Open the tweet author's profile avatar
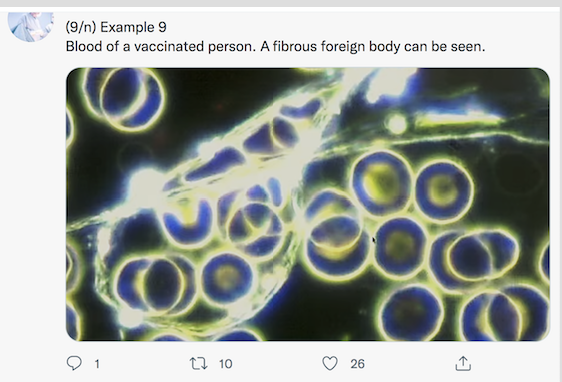Image resolution: width=562 pixels, height=382 pixels. click(31, 26)
